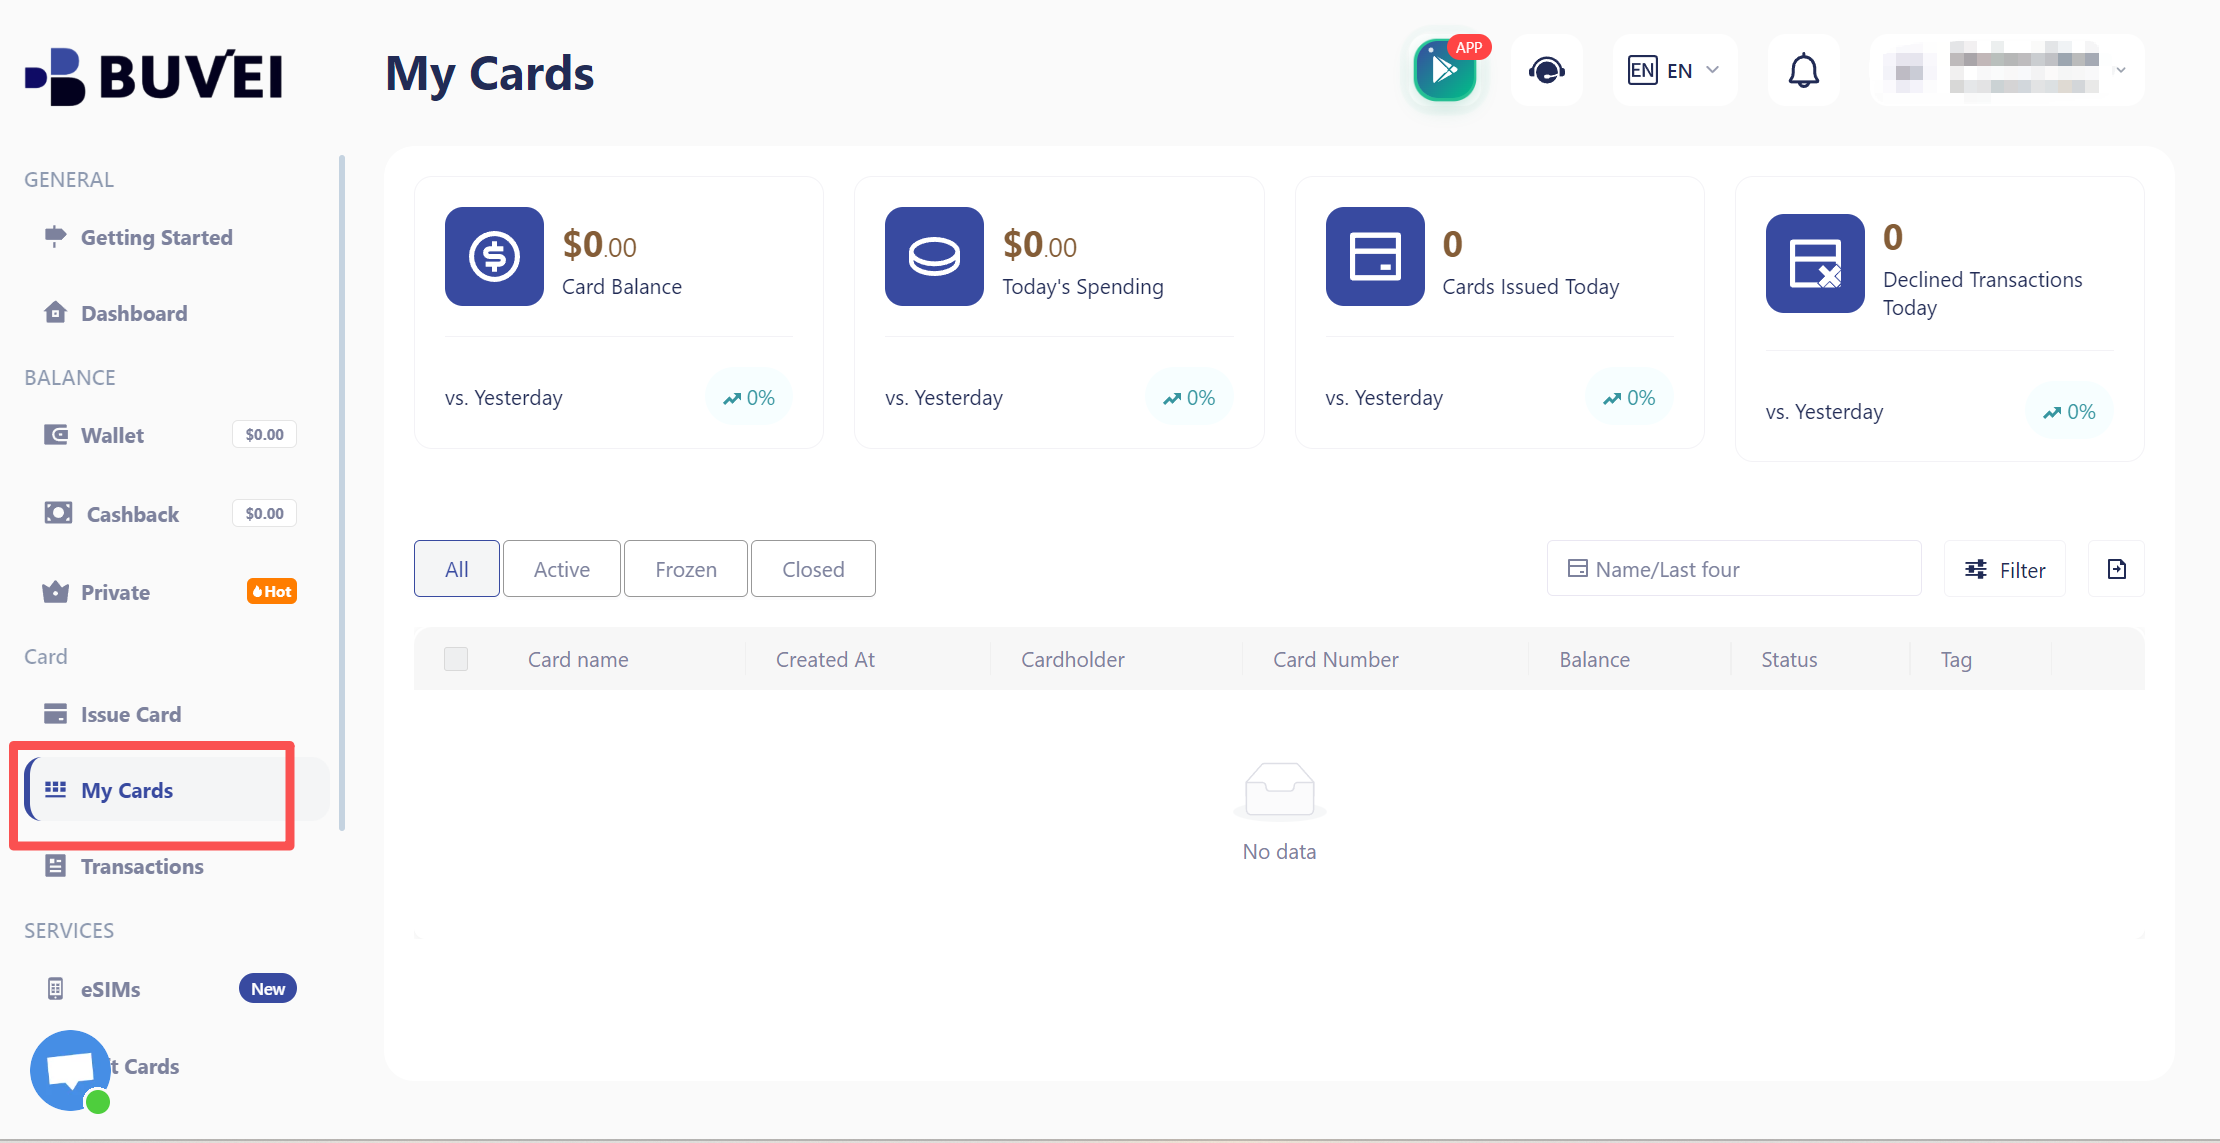2220x1143 pixels.
Task: Click the Status column header
Action: [1789, 660]
